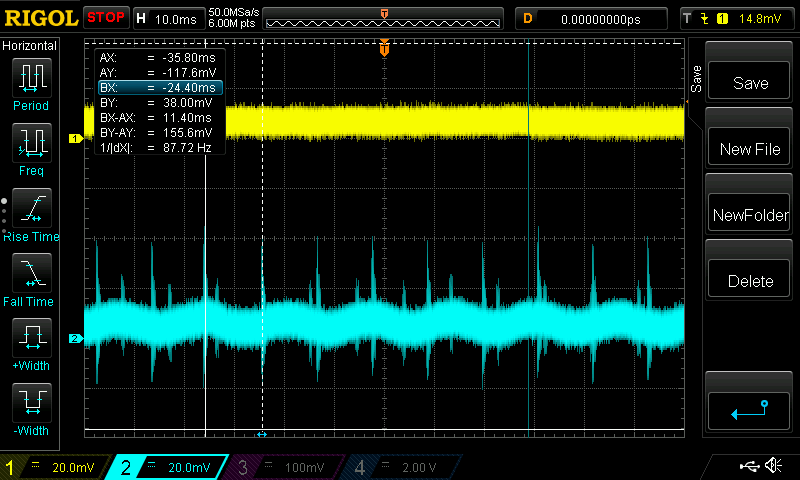Click the AX -35.80ms cursor readout

pos(158,58)
